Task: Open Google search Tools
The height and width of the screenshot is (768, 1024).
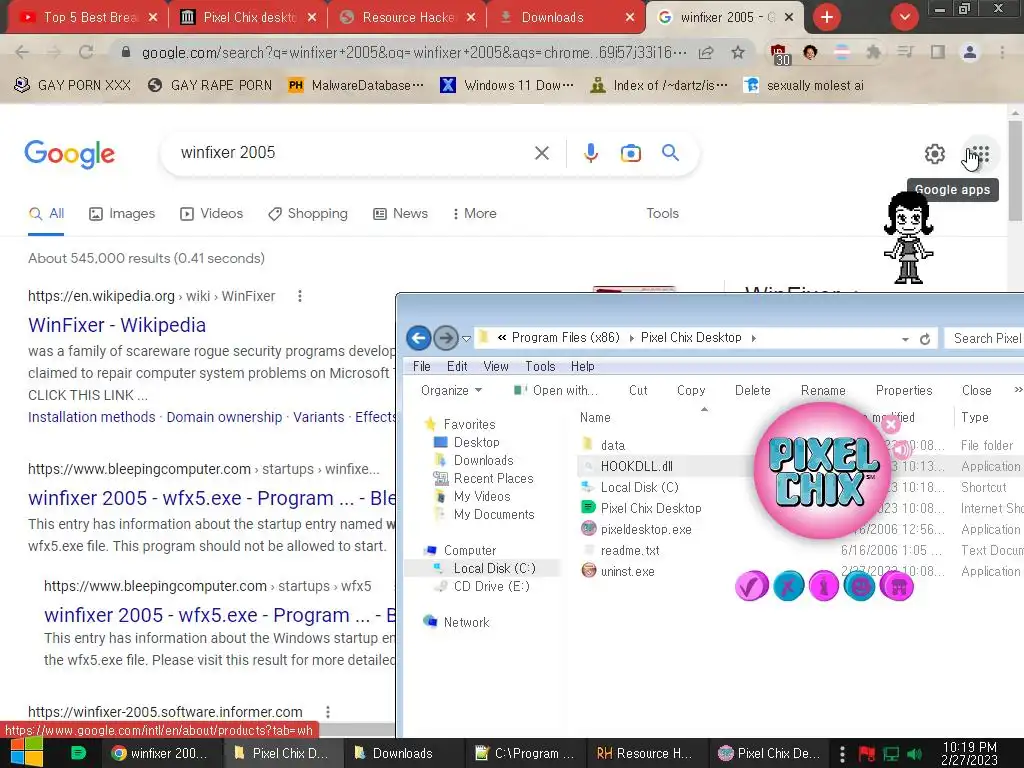Action: (x=662, y=214)
